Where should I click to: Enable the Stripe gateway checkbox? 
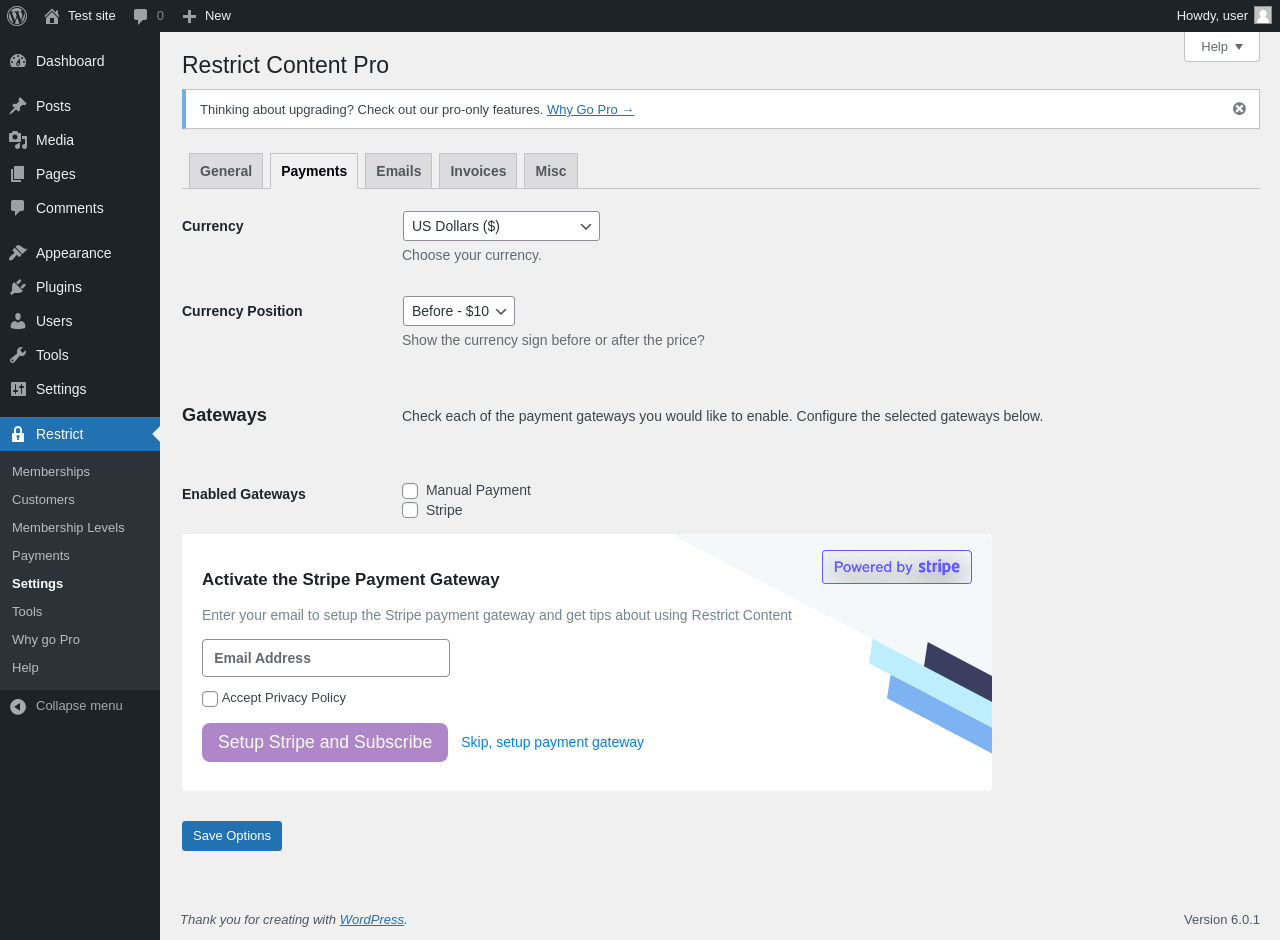[410, 510]
